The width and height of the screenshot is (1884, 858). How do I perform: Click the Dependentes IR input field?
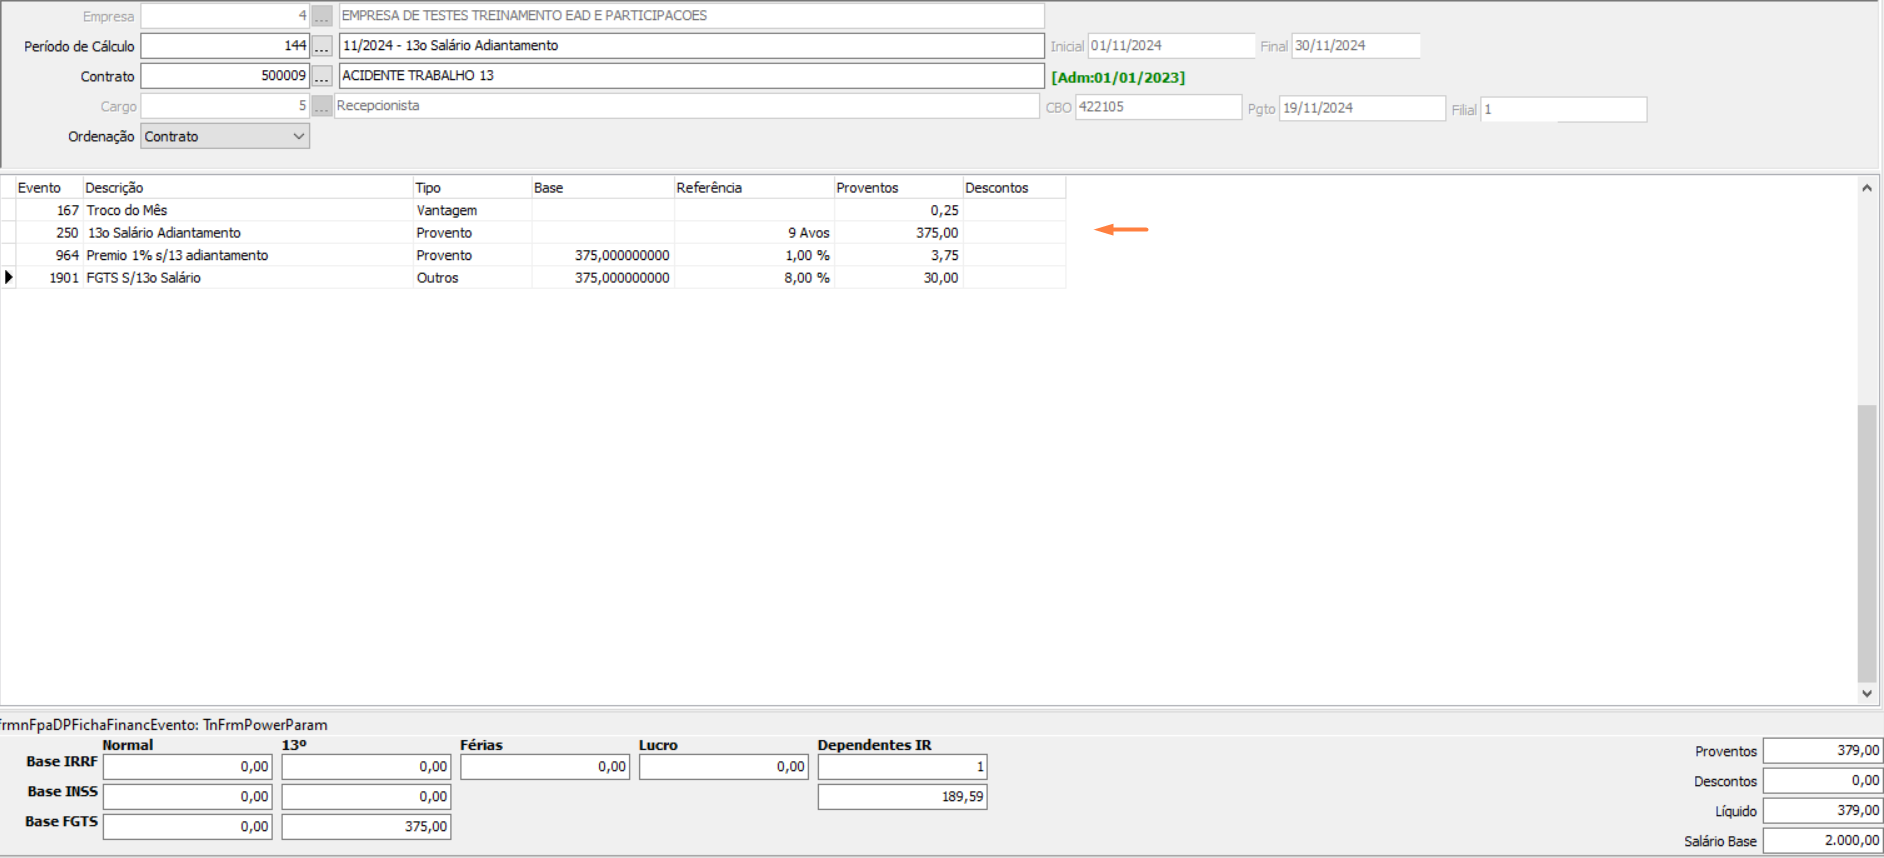pos(901,767)
